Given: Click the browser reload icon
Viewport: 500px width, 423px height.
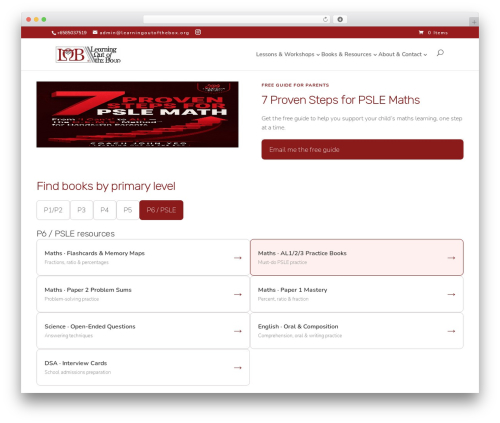Looking at the screenshot, I should click(325, 19).
